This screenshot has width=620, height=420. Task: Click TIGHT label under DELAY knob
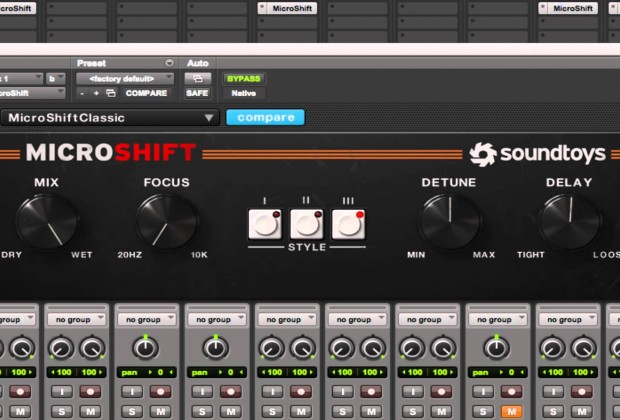[531, 255]
